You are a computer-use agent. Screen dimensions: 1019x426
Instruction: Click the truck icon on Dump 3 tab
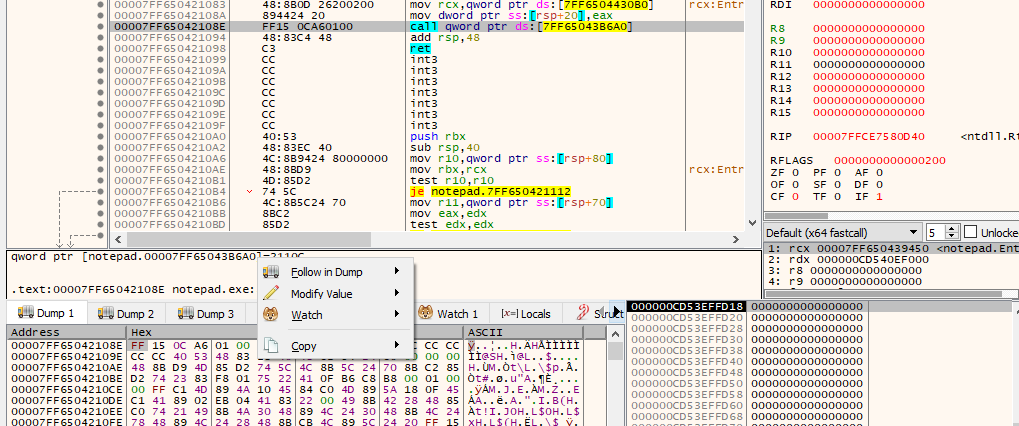[185, 314]
